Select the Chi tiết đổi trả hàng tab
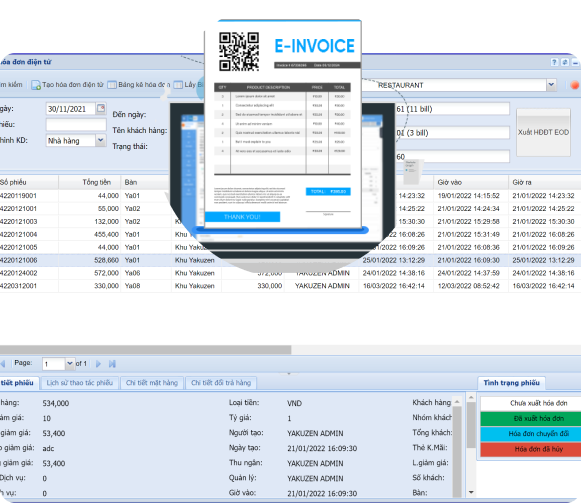581x503 pixels. click(221, 383)
